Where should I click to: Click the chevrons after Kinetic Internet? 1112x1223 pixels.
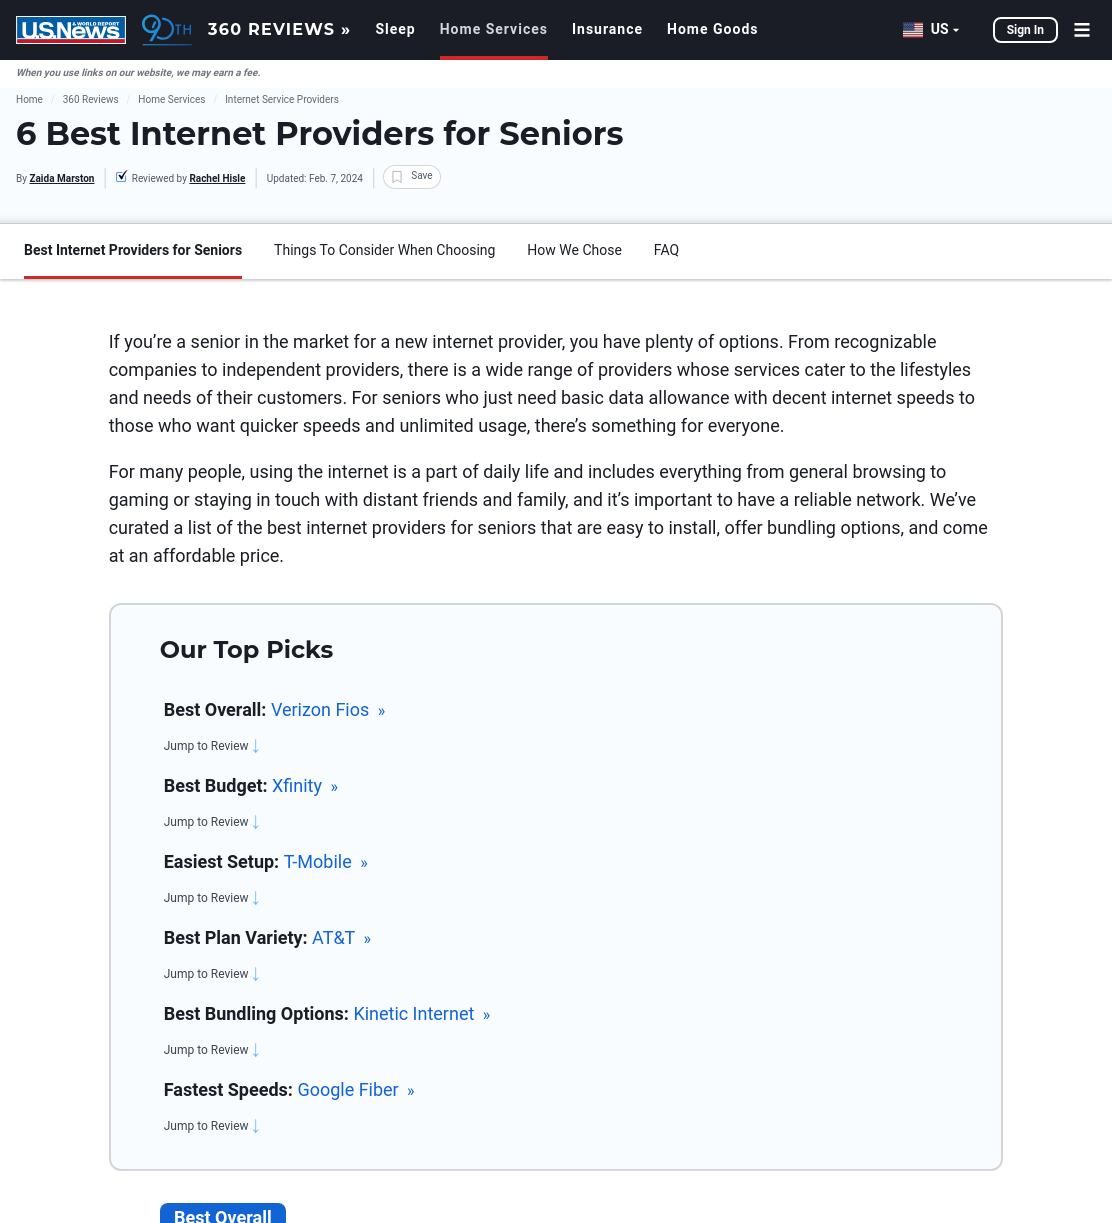tap(487, 1015)
